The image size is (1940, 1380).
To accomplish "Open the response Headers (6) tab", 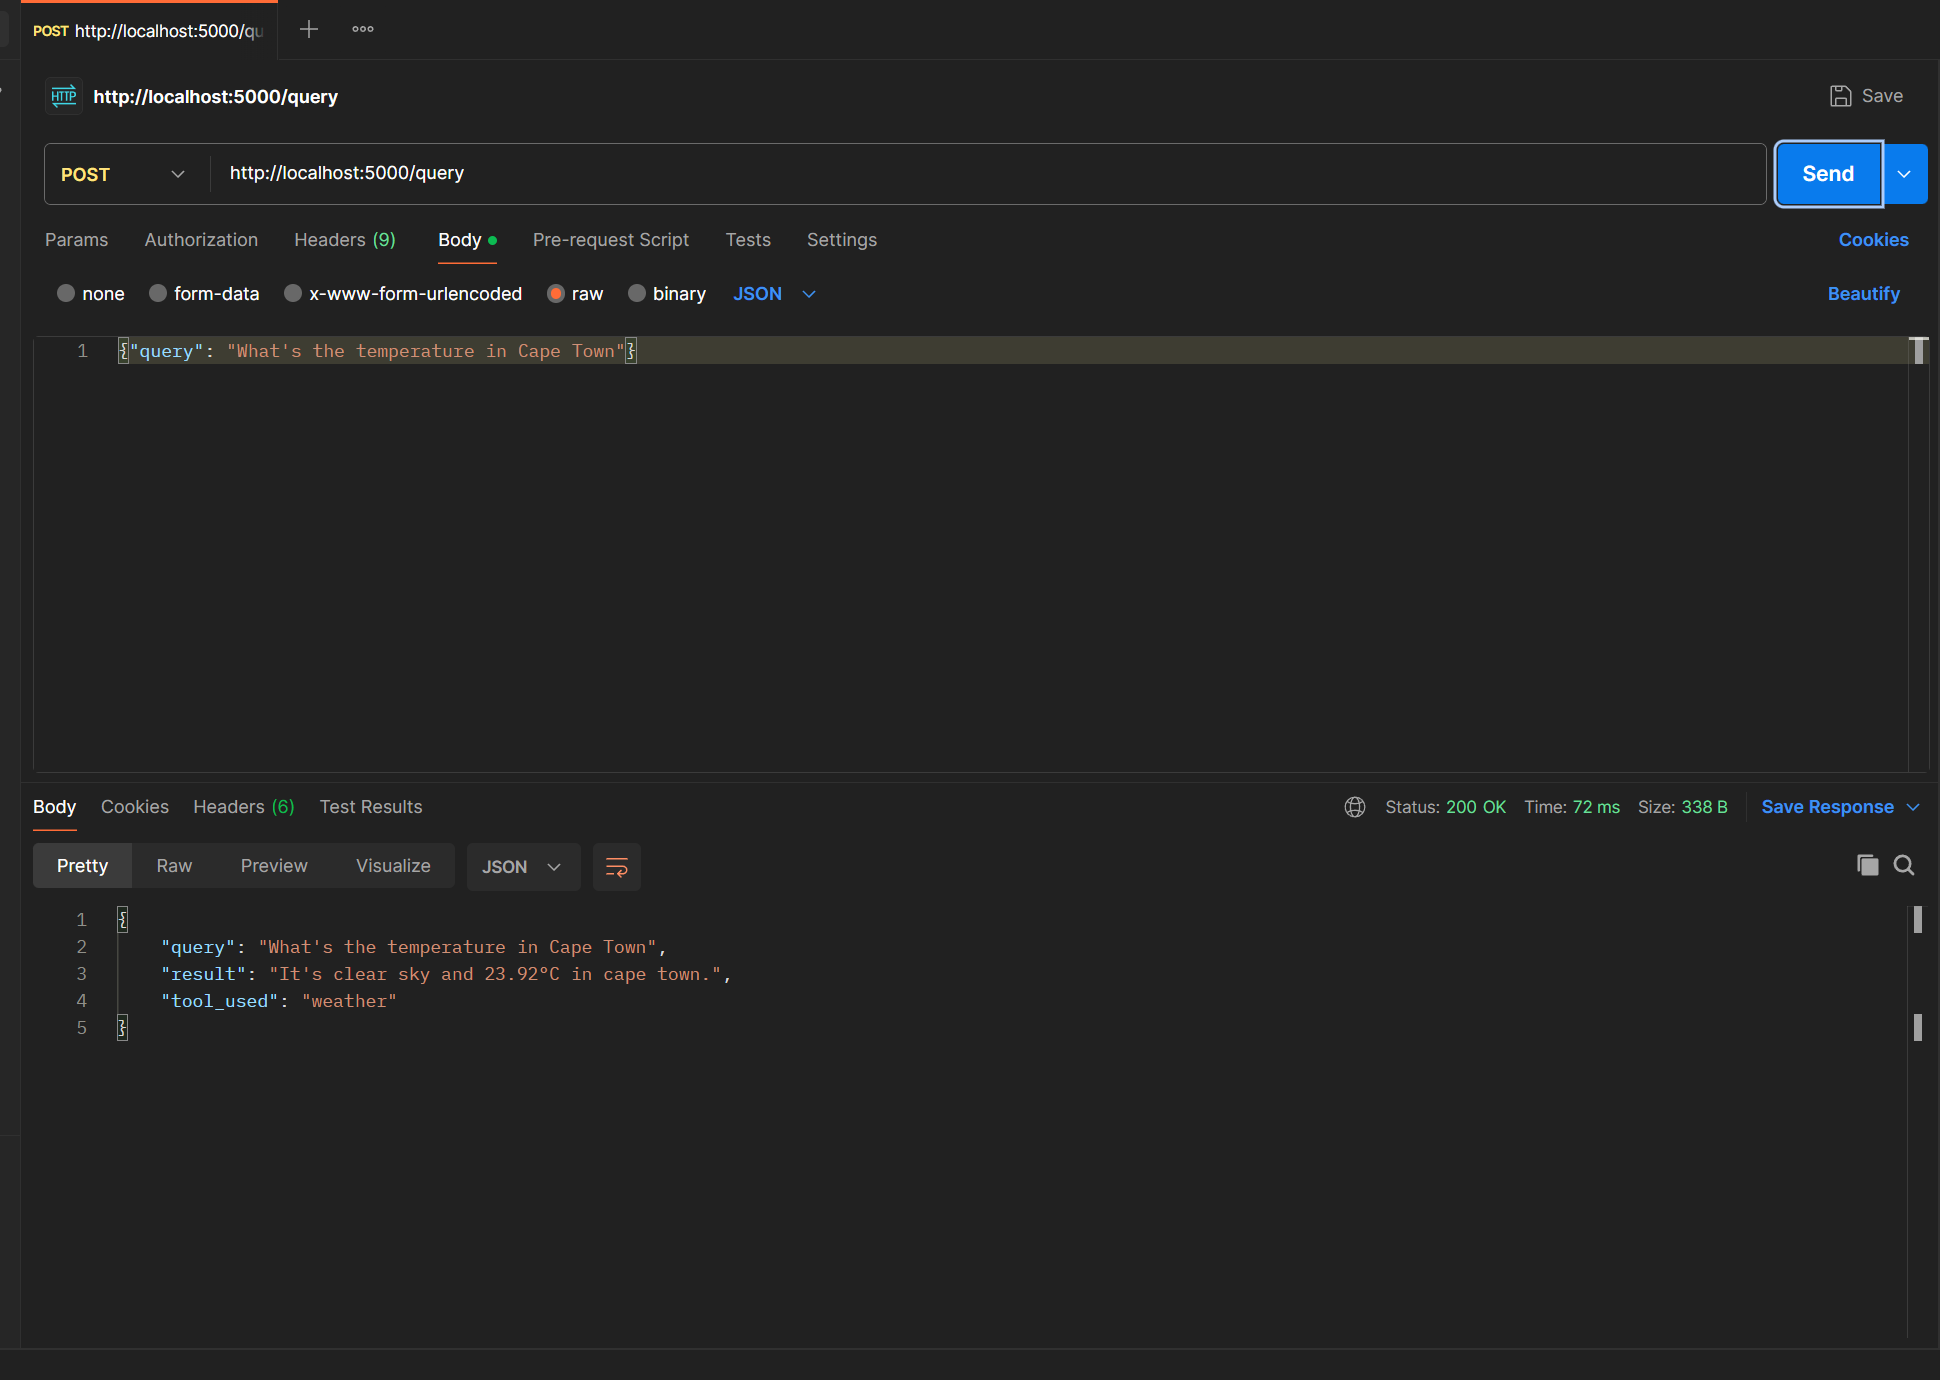I will tap(243, 807).
